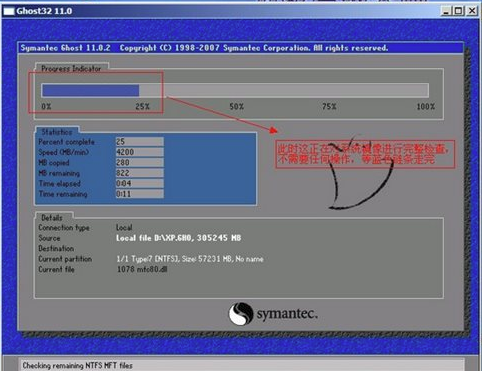The width and height of the screenshot is (482, 371).
Task: Maximize the Ghost32 window
Action: [459, 11]
